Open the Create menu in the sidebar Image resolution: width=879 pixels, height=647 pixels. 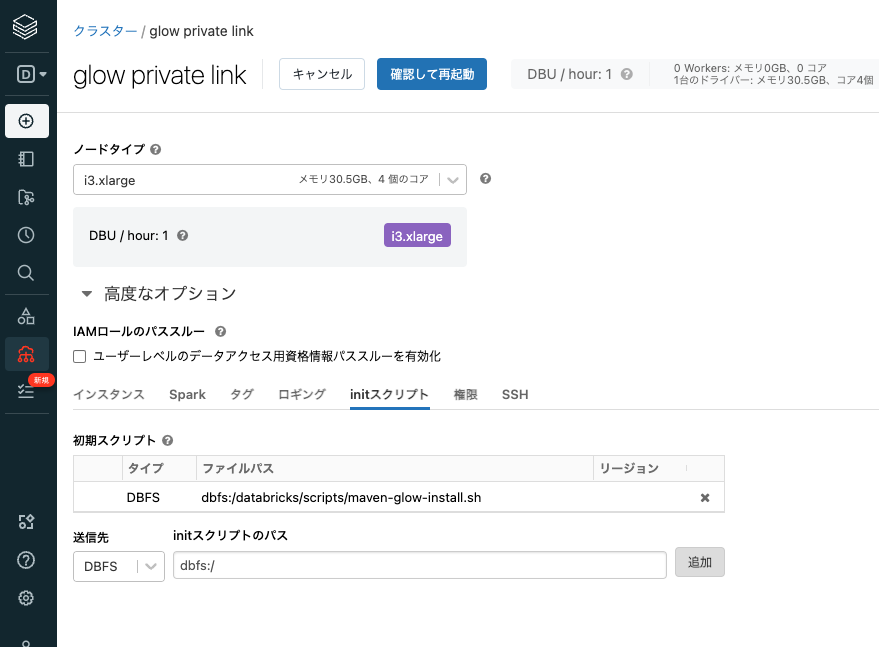coord(27,121)
